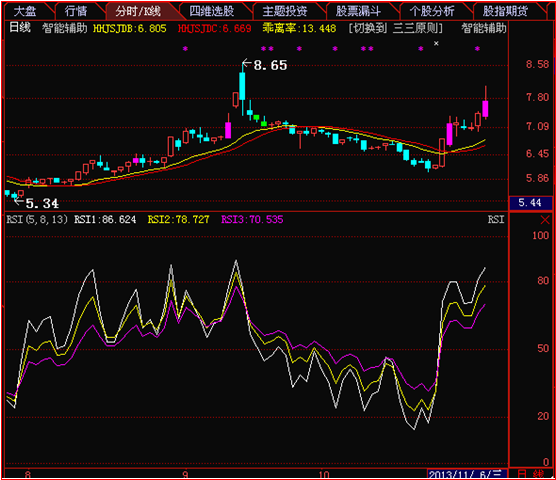
Task: Open the 股指期货 tab
Action: point(505,11)
